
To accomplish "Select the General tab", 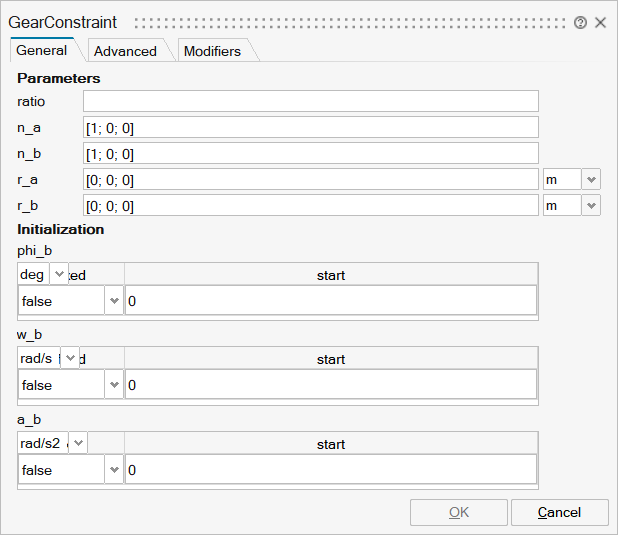I will pos(42,50).
